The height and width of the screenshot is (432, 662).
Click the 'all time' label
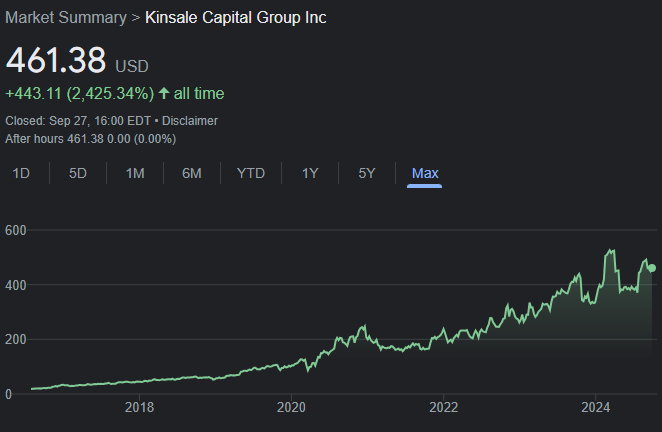point(199,93)
